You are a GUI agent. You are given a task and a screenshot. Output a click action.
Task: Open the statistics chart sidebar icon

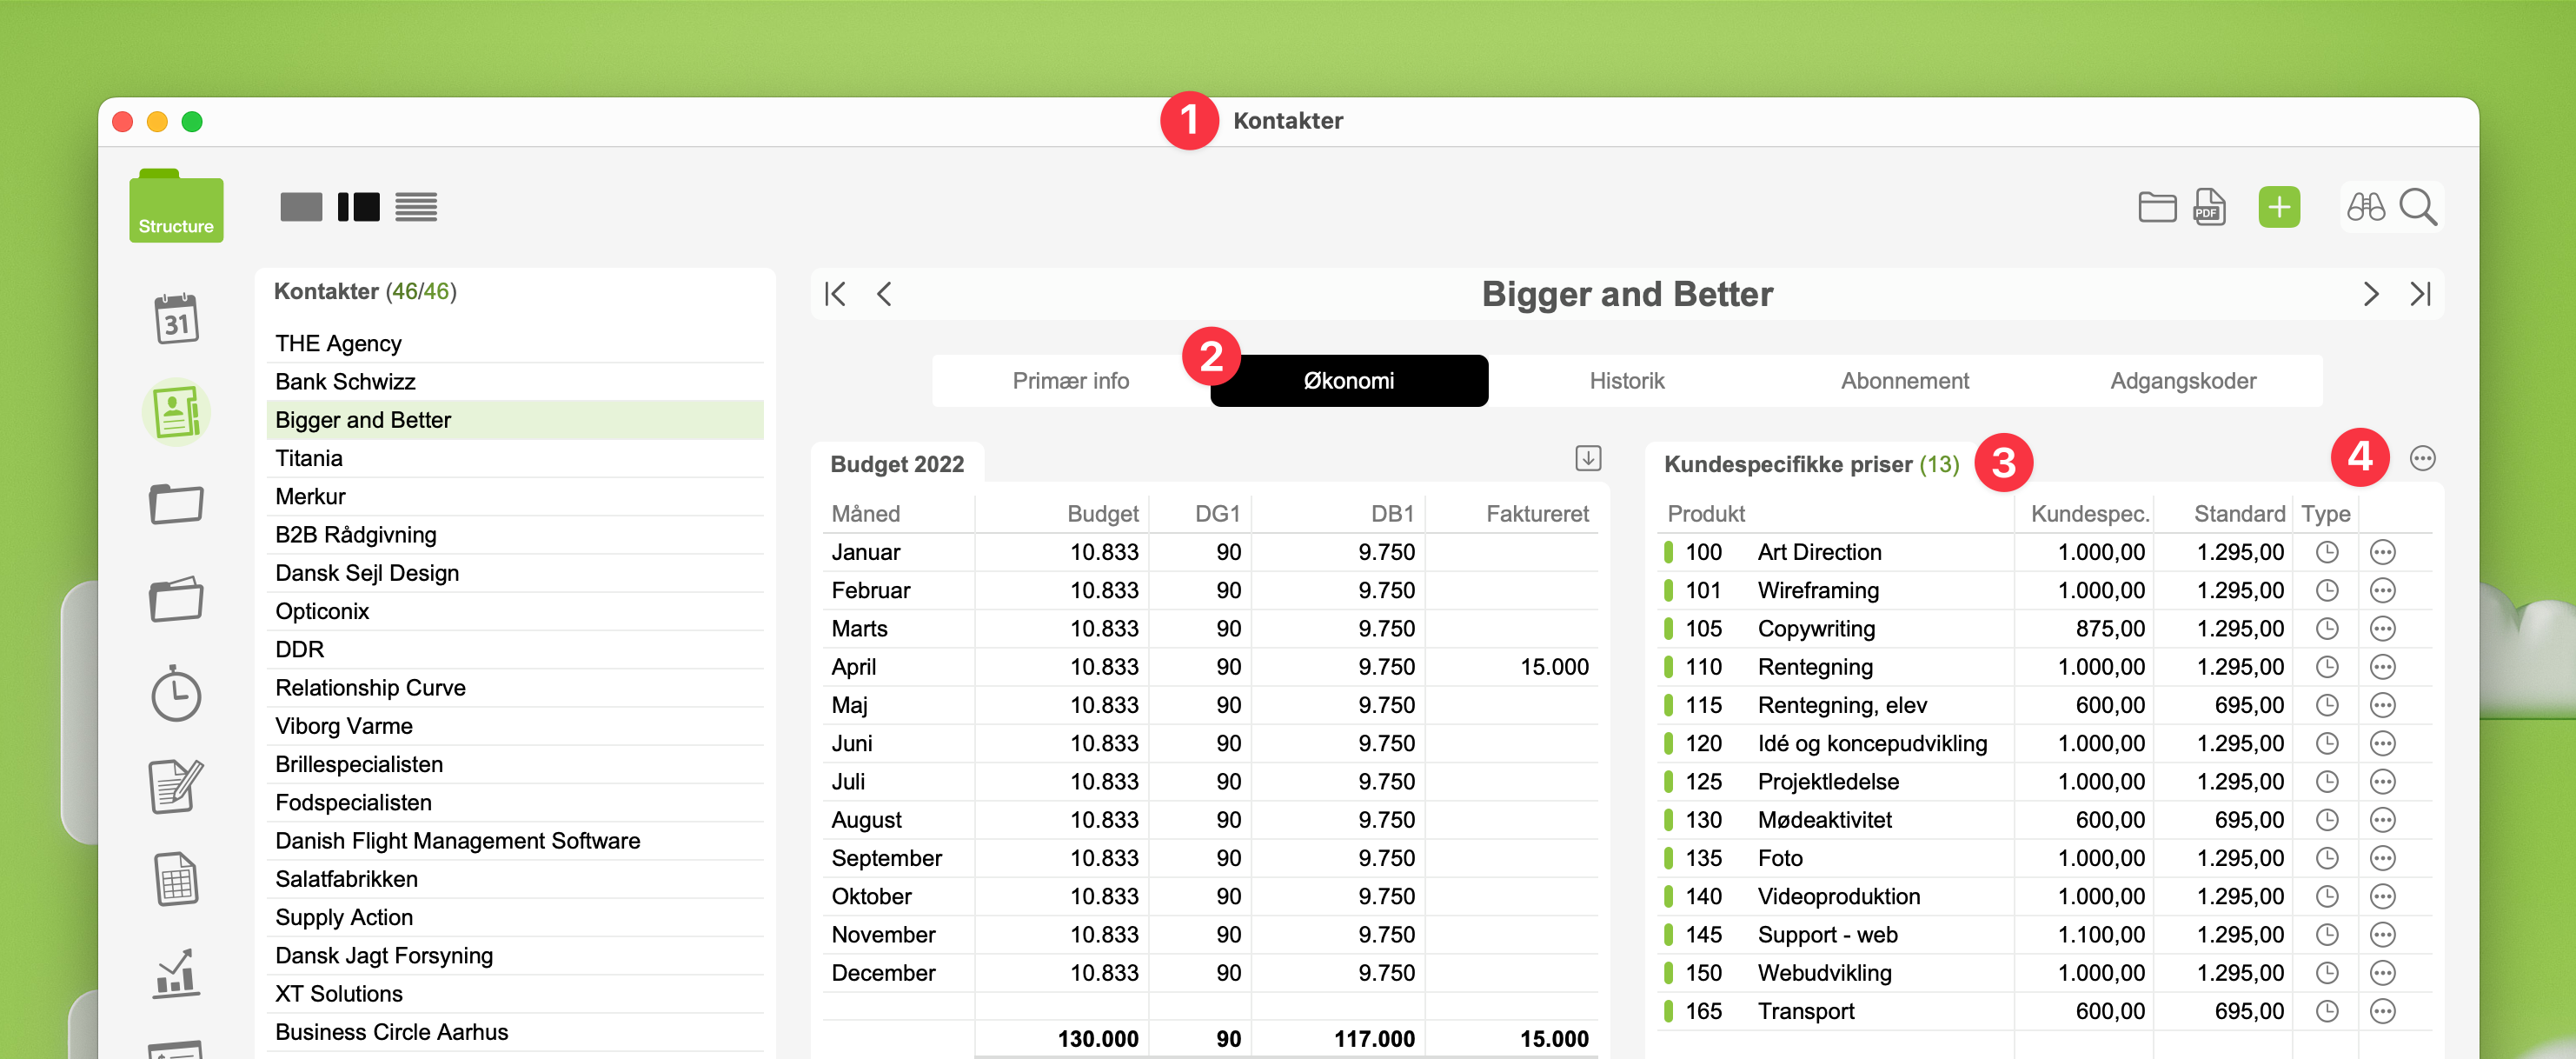point(176,973)
